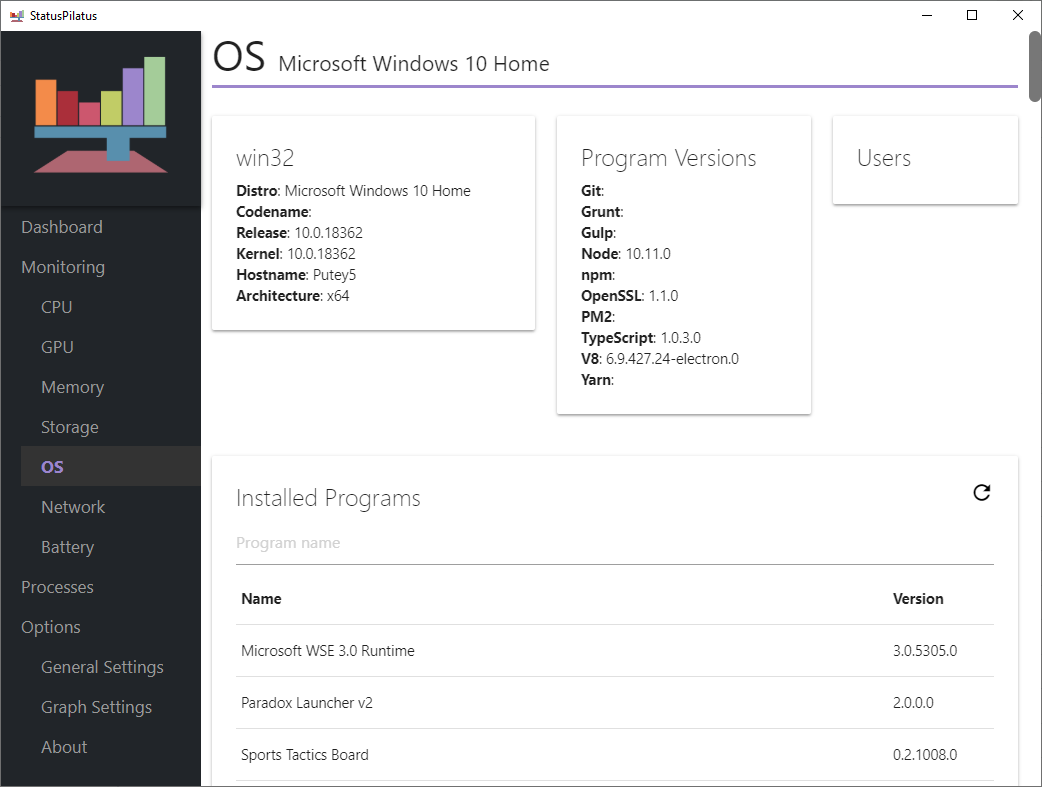The height and width of the screenshot is (787, 1042).
Task: Select the OS sidebar item
Action: coord(110,466)
